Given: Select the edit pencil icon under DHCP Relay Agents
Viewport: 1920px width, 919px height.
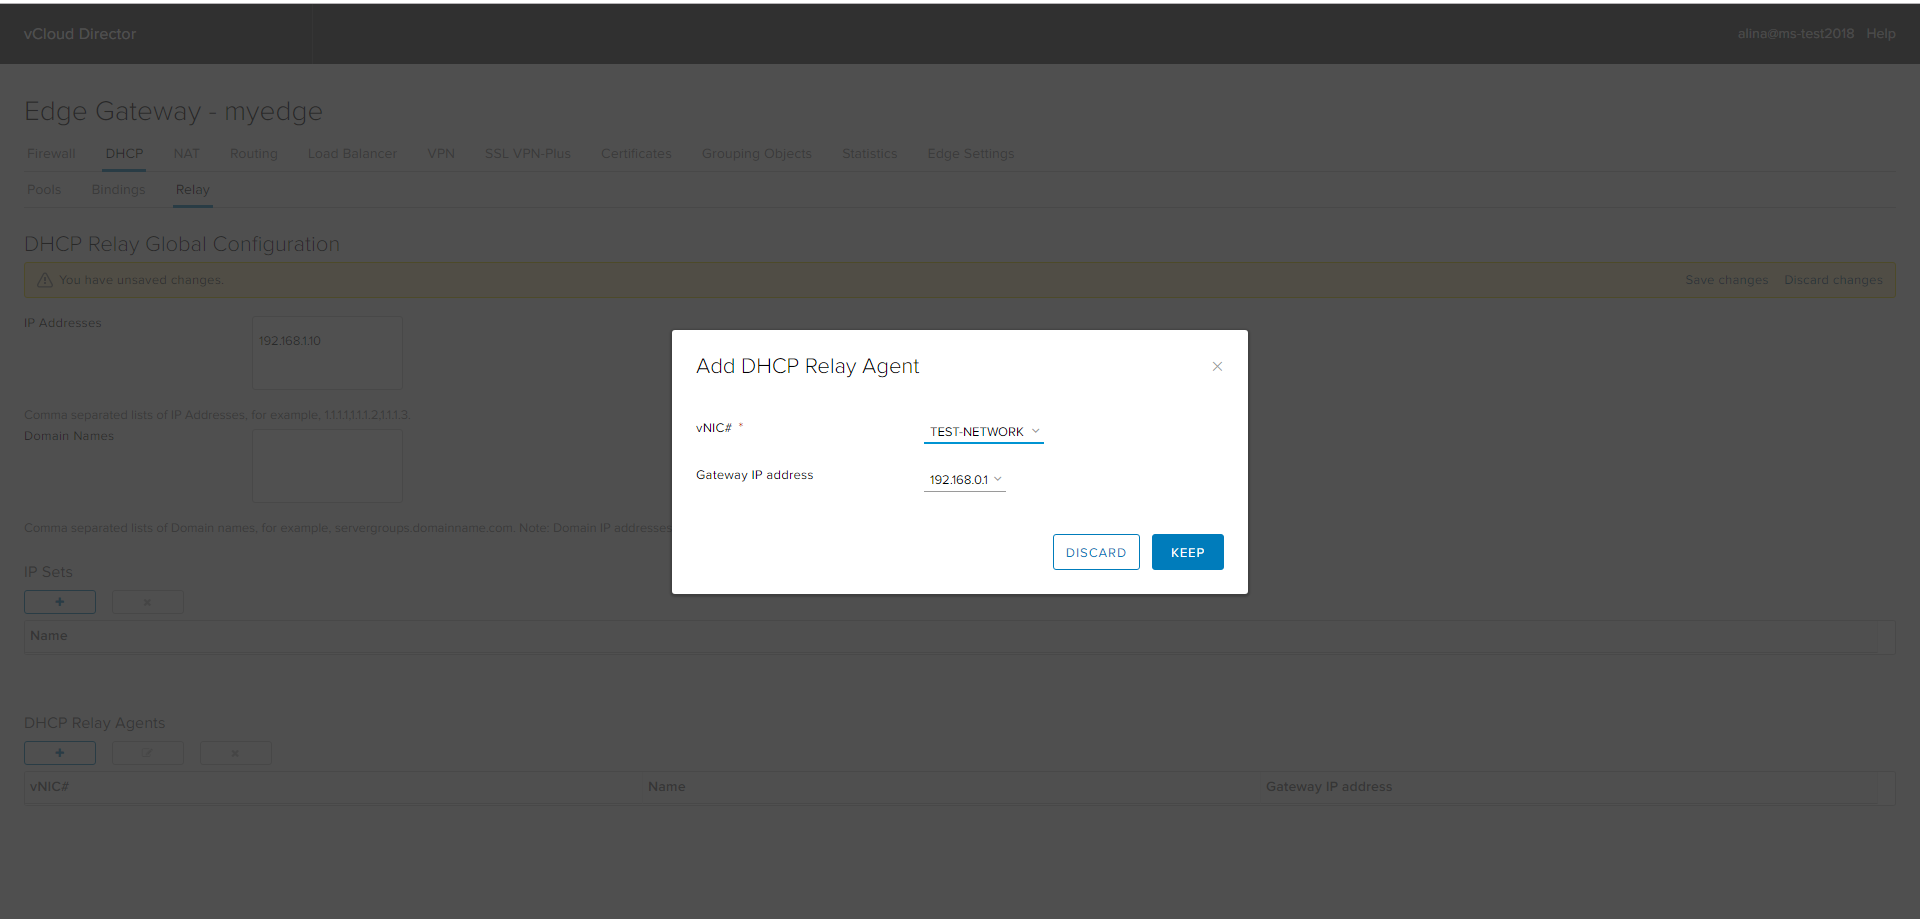Looking at the screenshot, I should [147, 752].
